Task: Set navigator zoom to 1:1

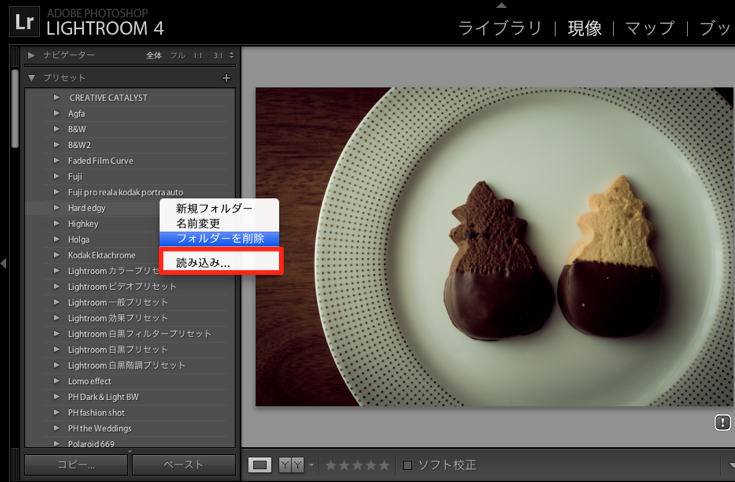Action: (x=198, y=55)
